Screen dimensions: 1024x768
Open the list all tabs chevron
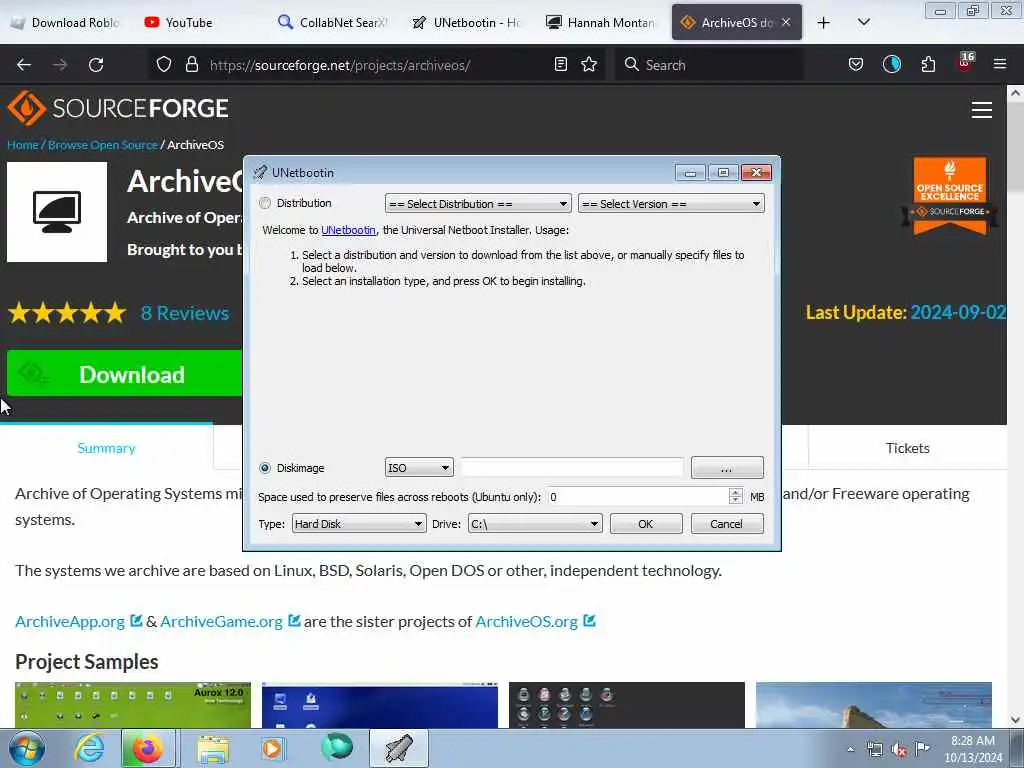coord(863,22)
